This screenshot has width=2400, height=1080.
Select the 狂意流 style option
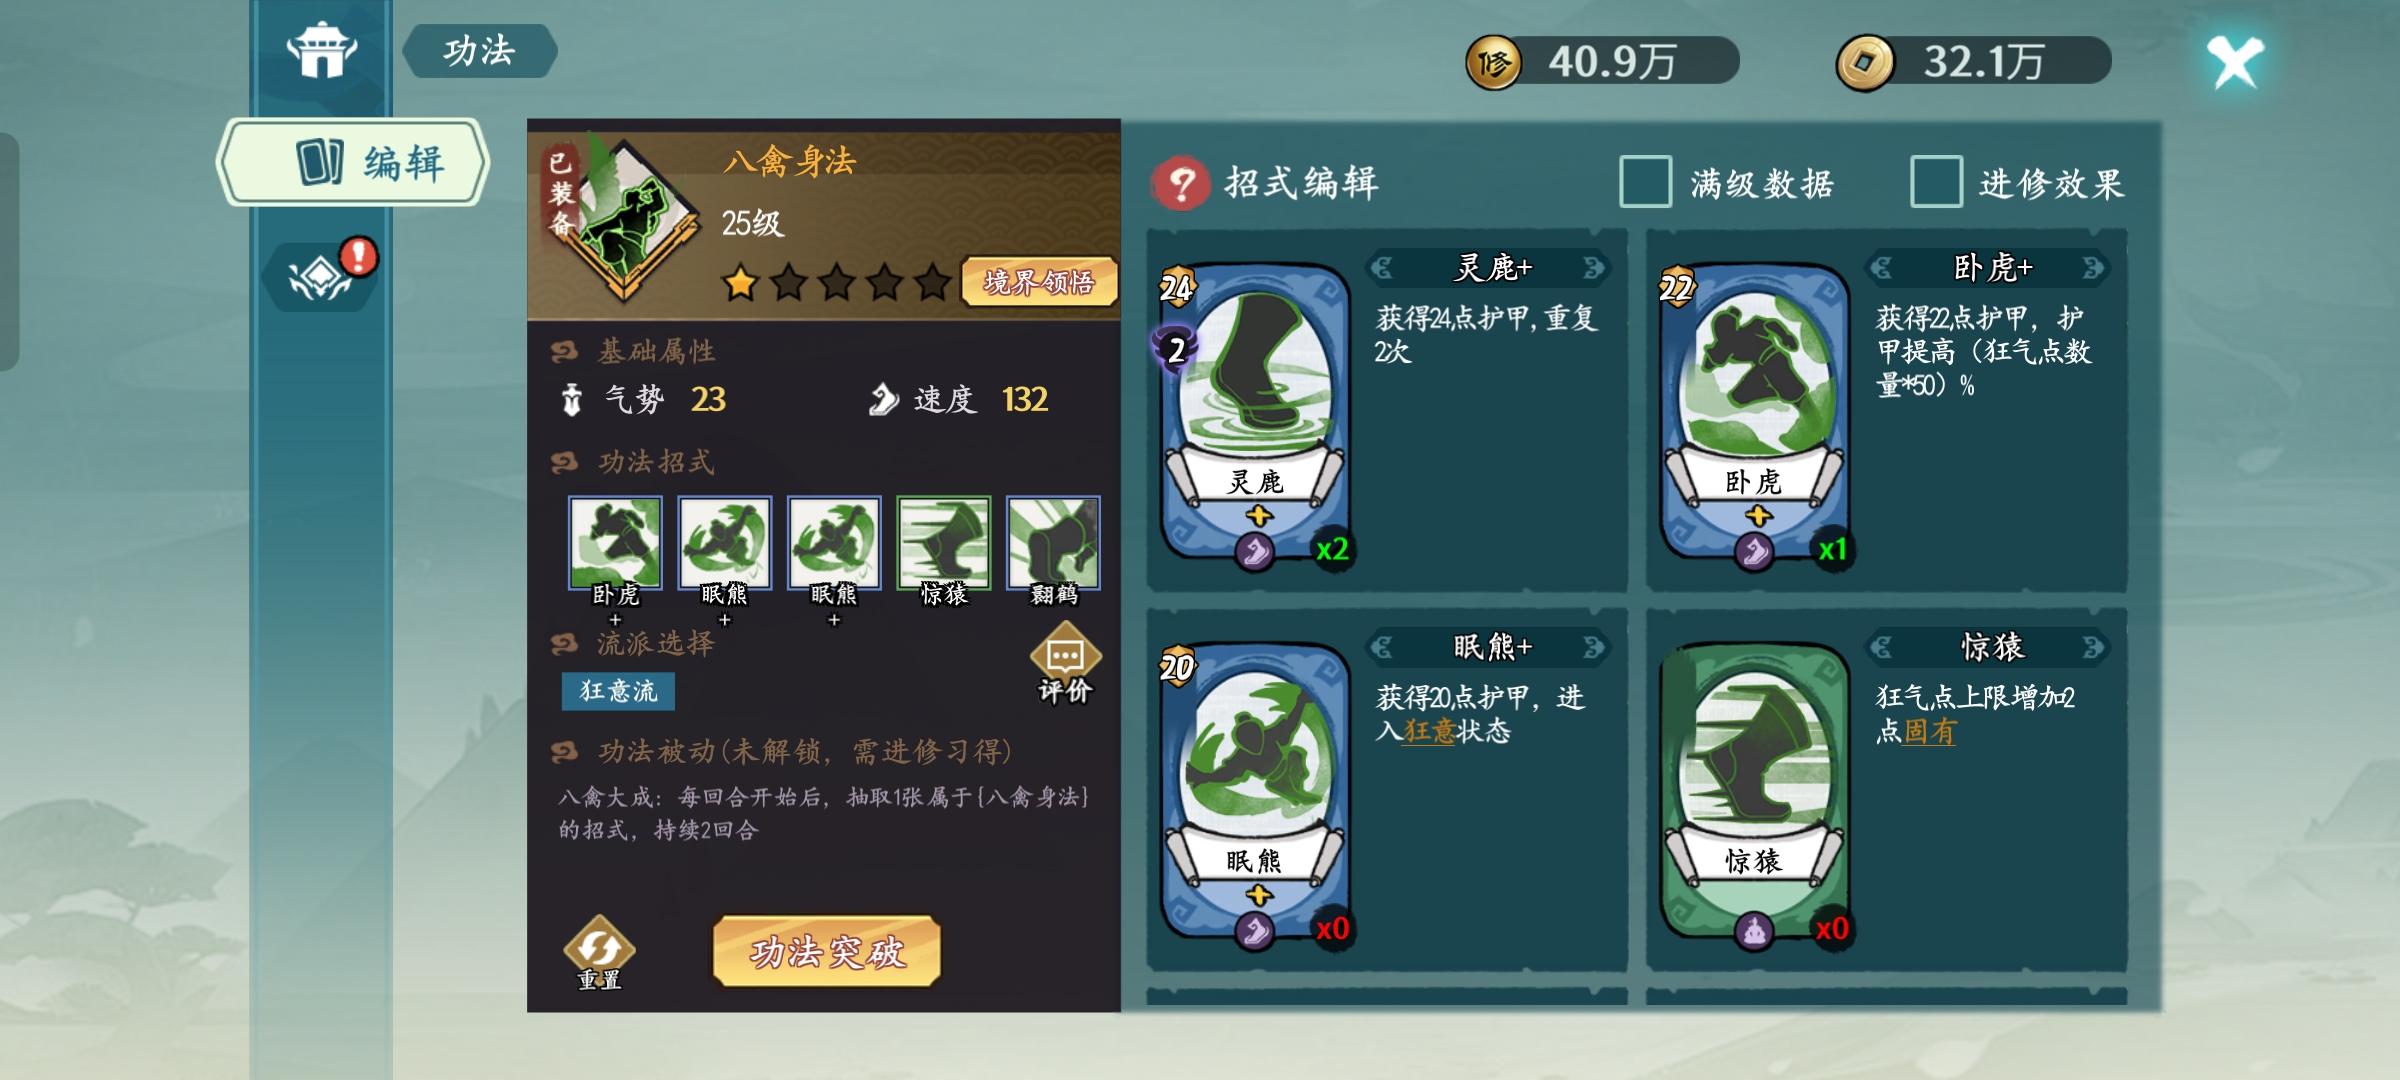point(618,691)
